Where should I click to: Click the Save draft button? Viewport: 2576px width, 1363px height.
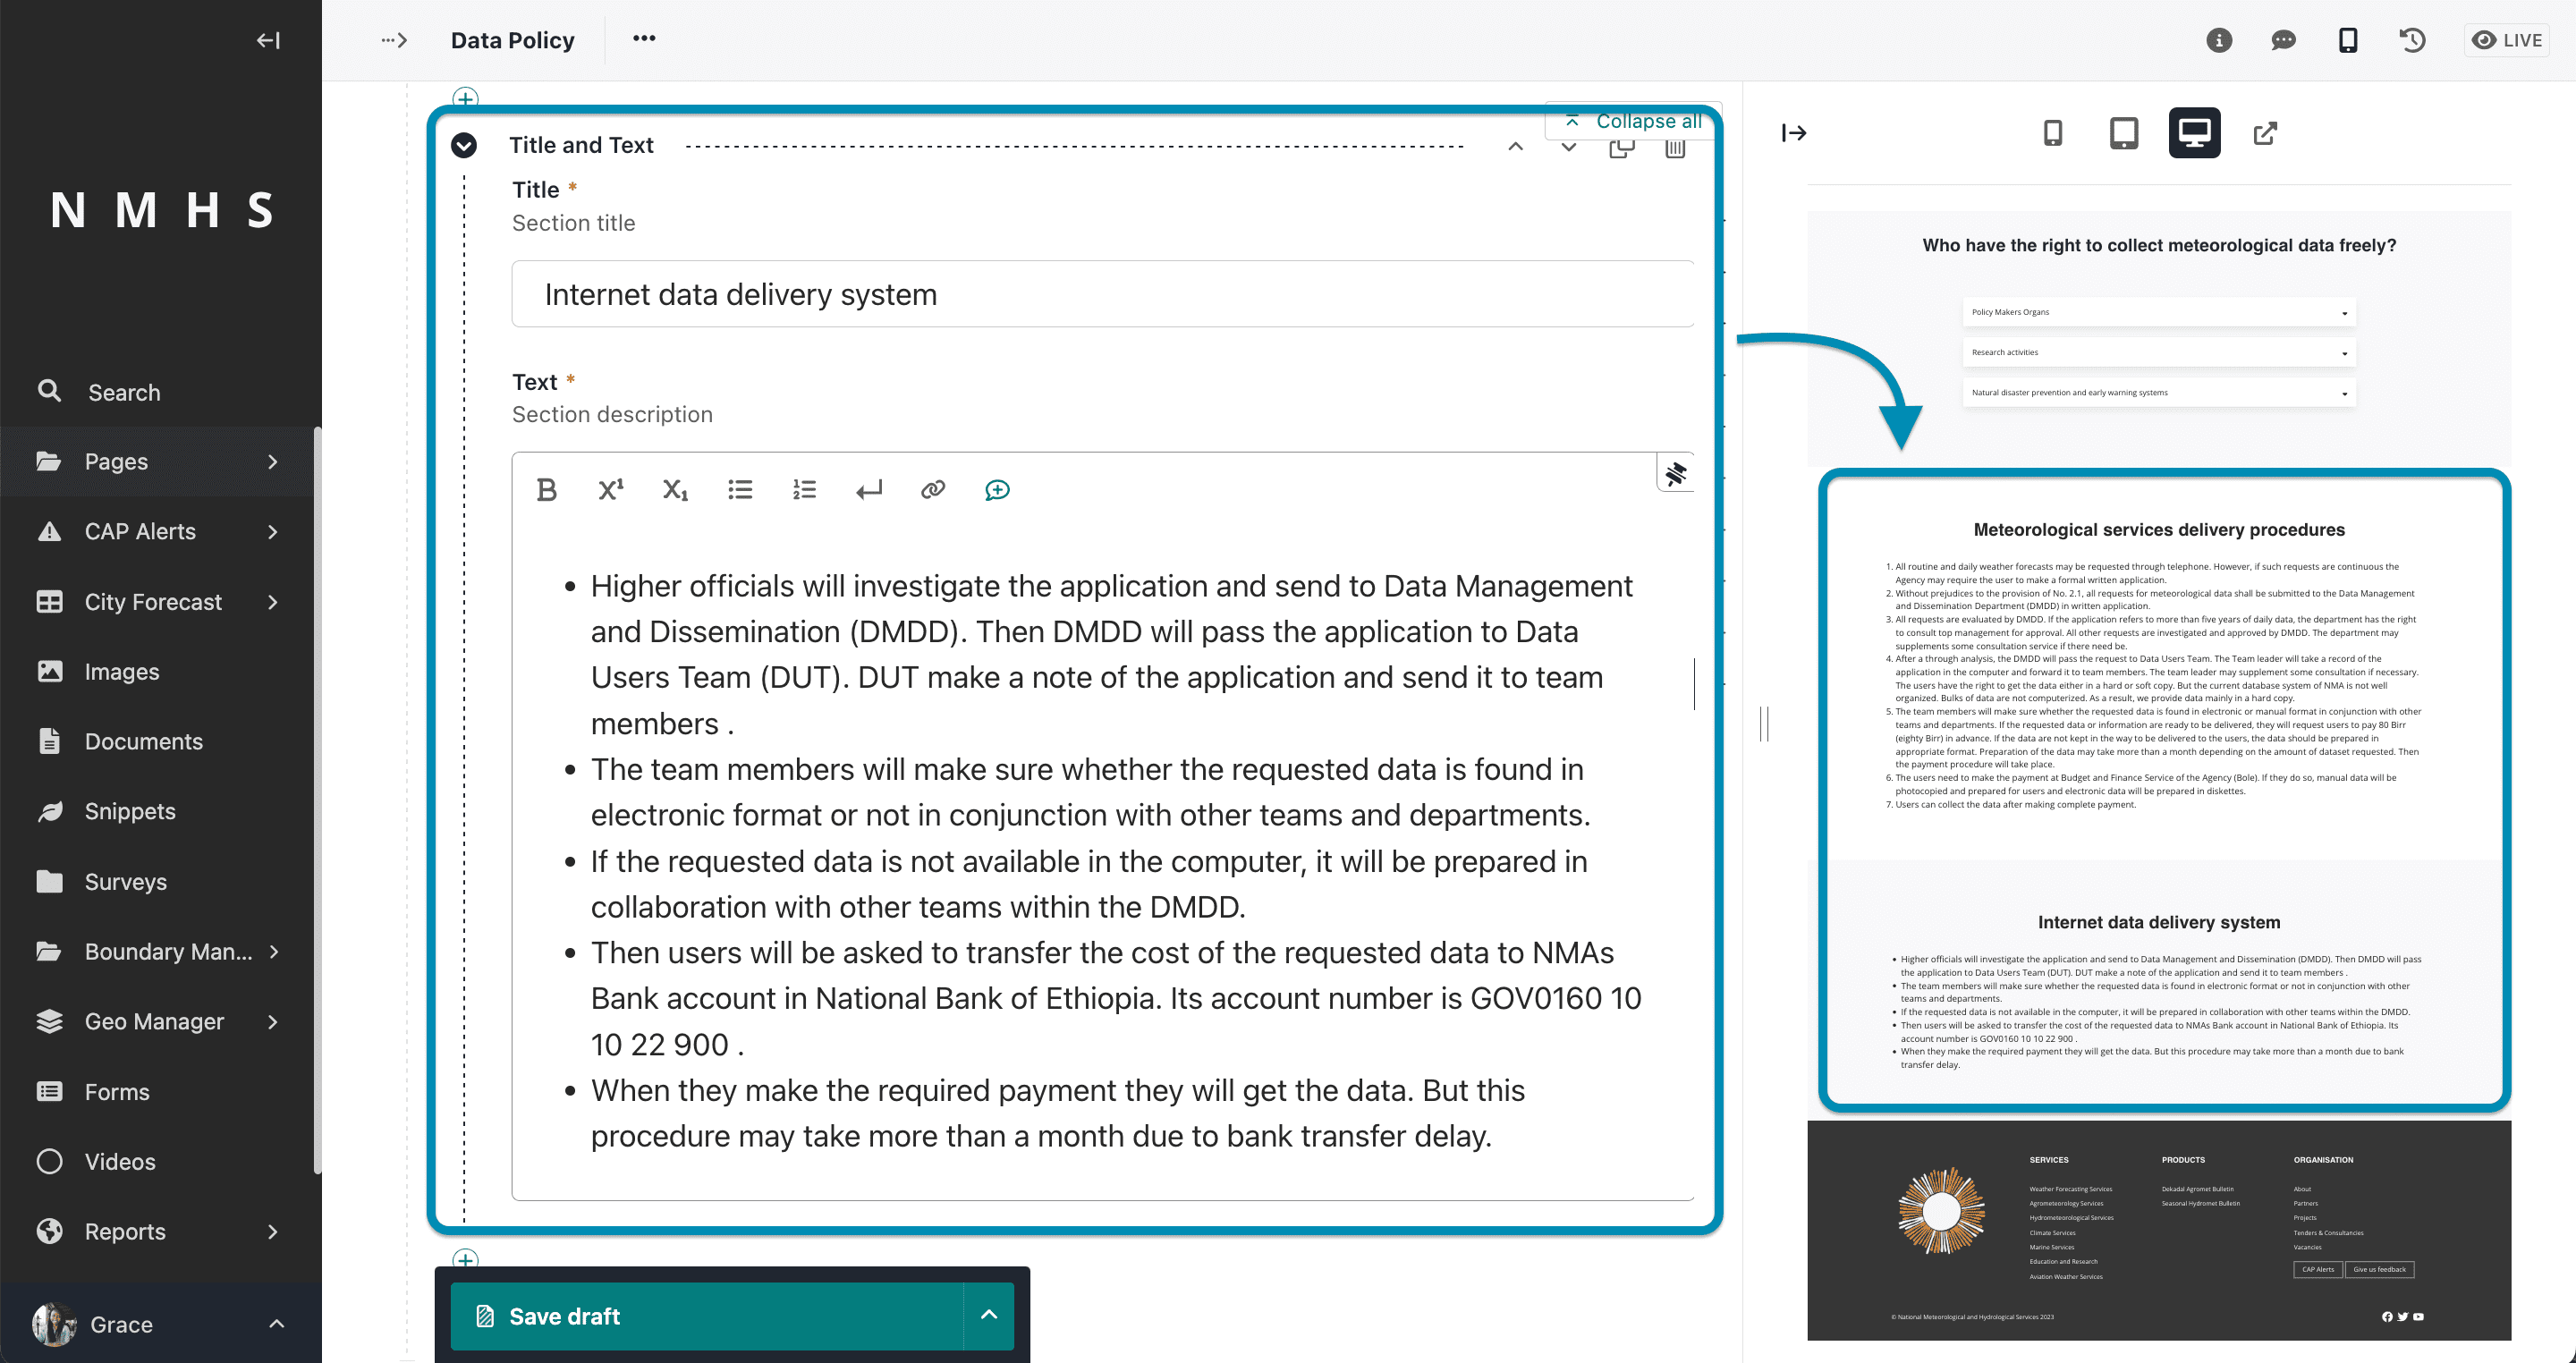(707, 1316)
